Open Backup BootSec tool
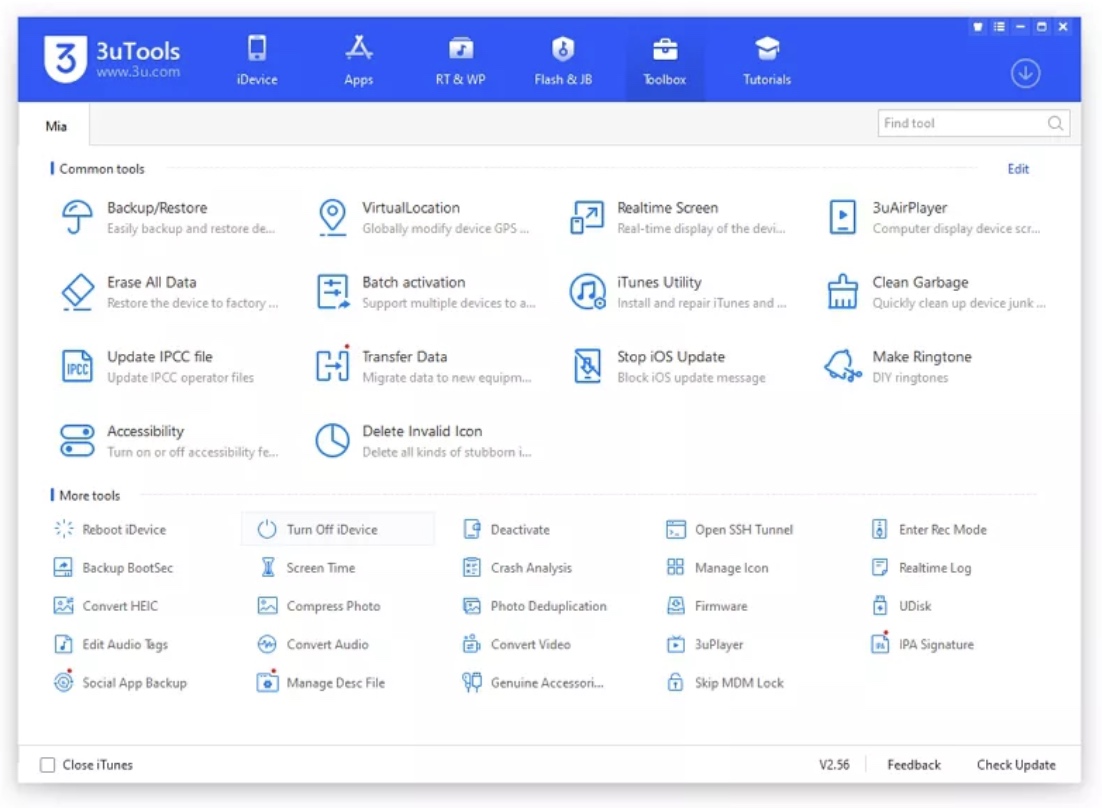Image resolution: width=1102 pixels, height=808 pixels. (114, 568)
